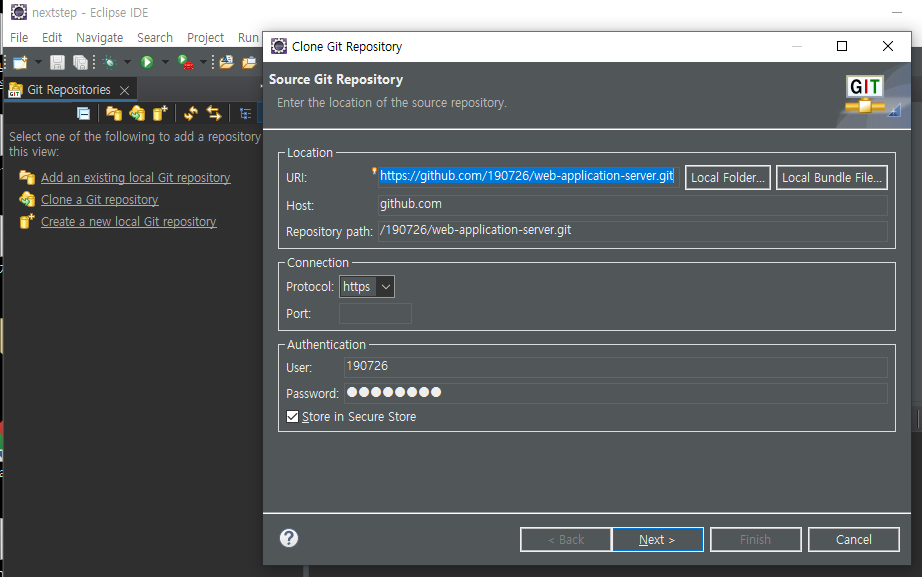This screenshot has height=577, width=922.
Task: Uncheck Store in Secure Store checkbox
Action: 293,417
